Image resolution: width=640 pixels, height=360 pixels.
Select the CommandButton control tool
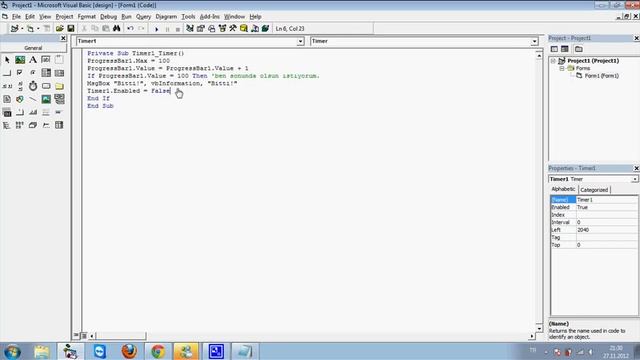pyautogui.click(x=7, y=73)
